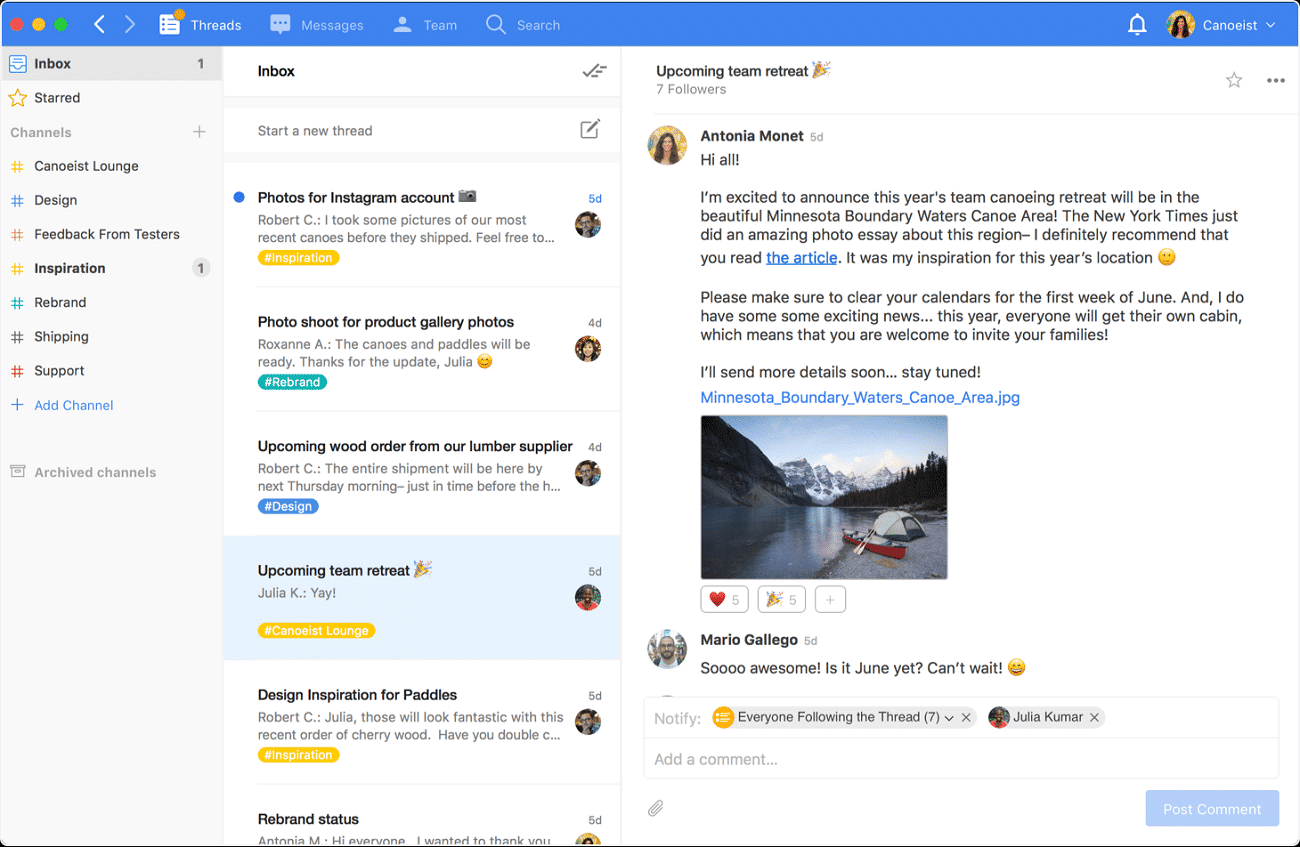Switch to the Messages tab
This screenshot has height=847, width=1300.
click(316, 24)
